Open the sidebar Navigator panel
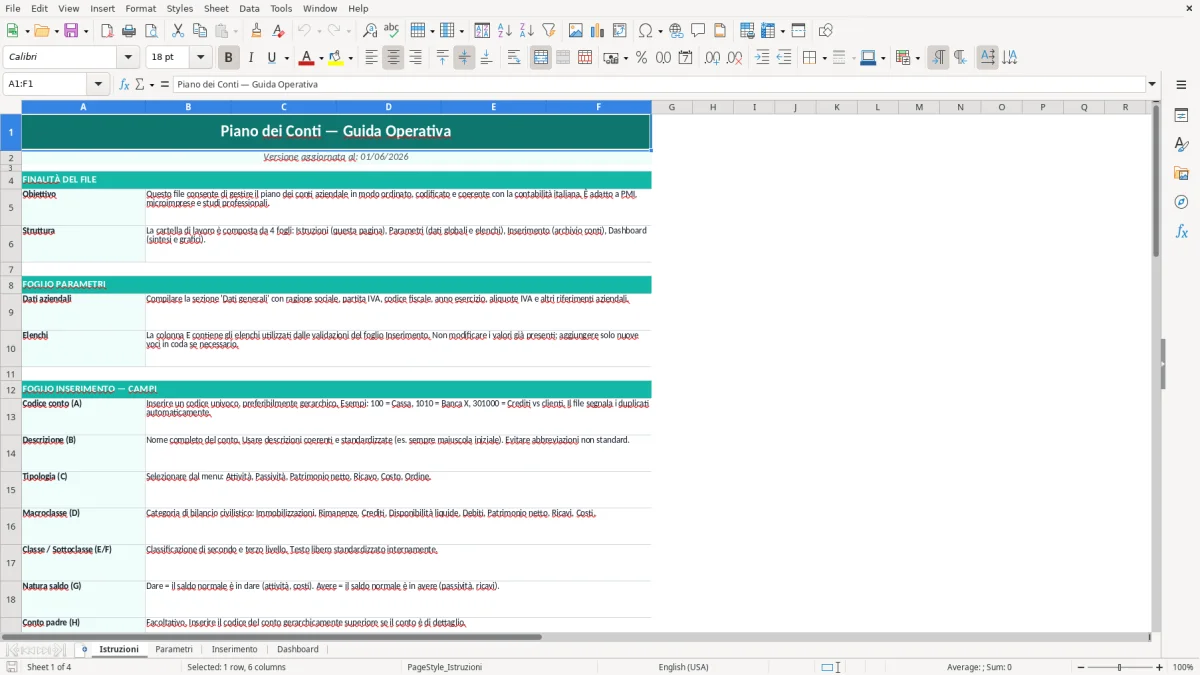 (x=1181, y=202)
